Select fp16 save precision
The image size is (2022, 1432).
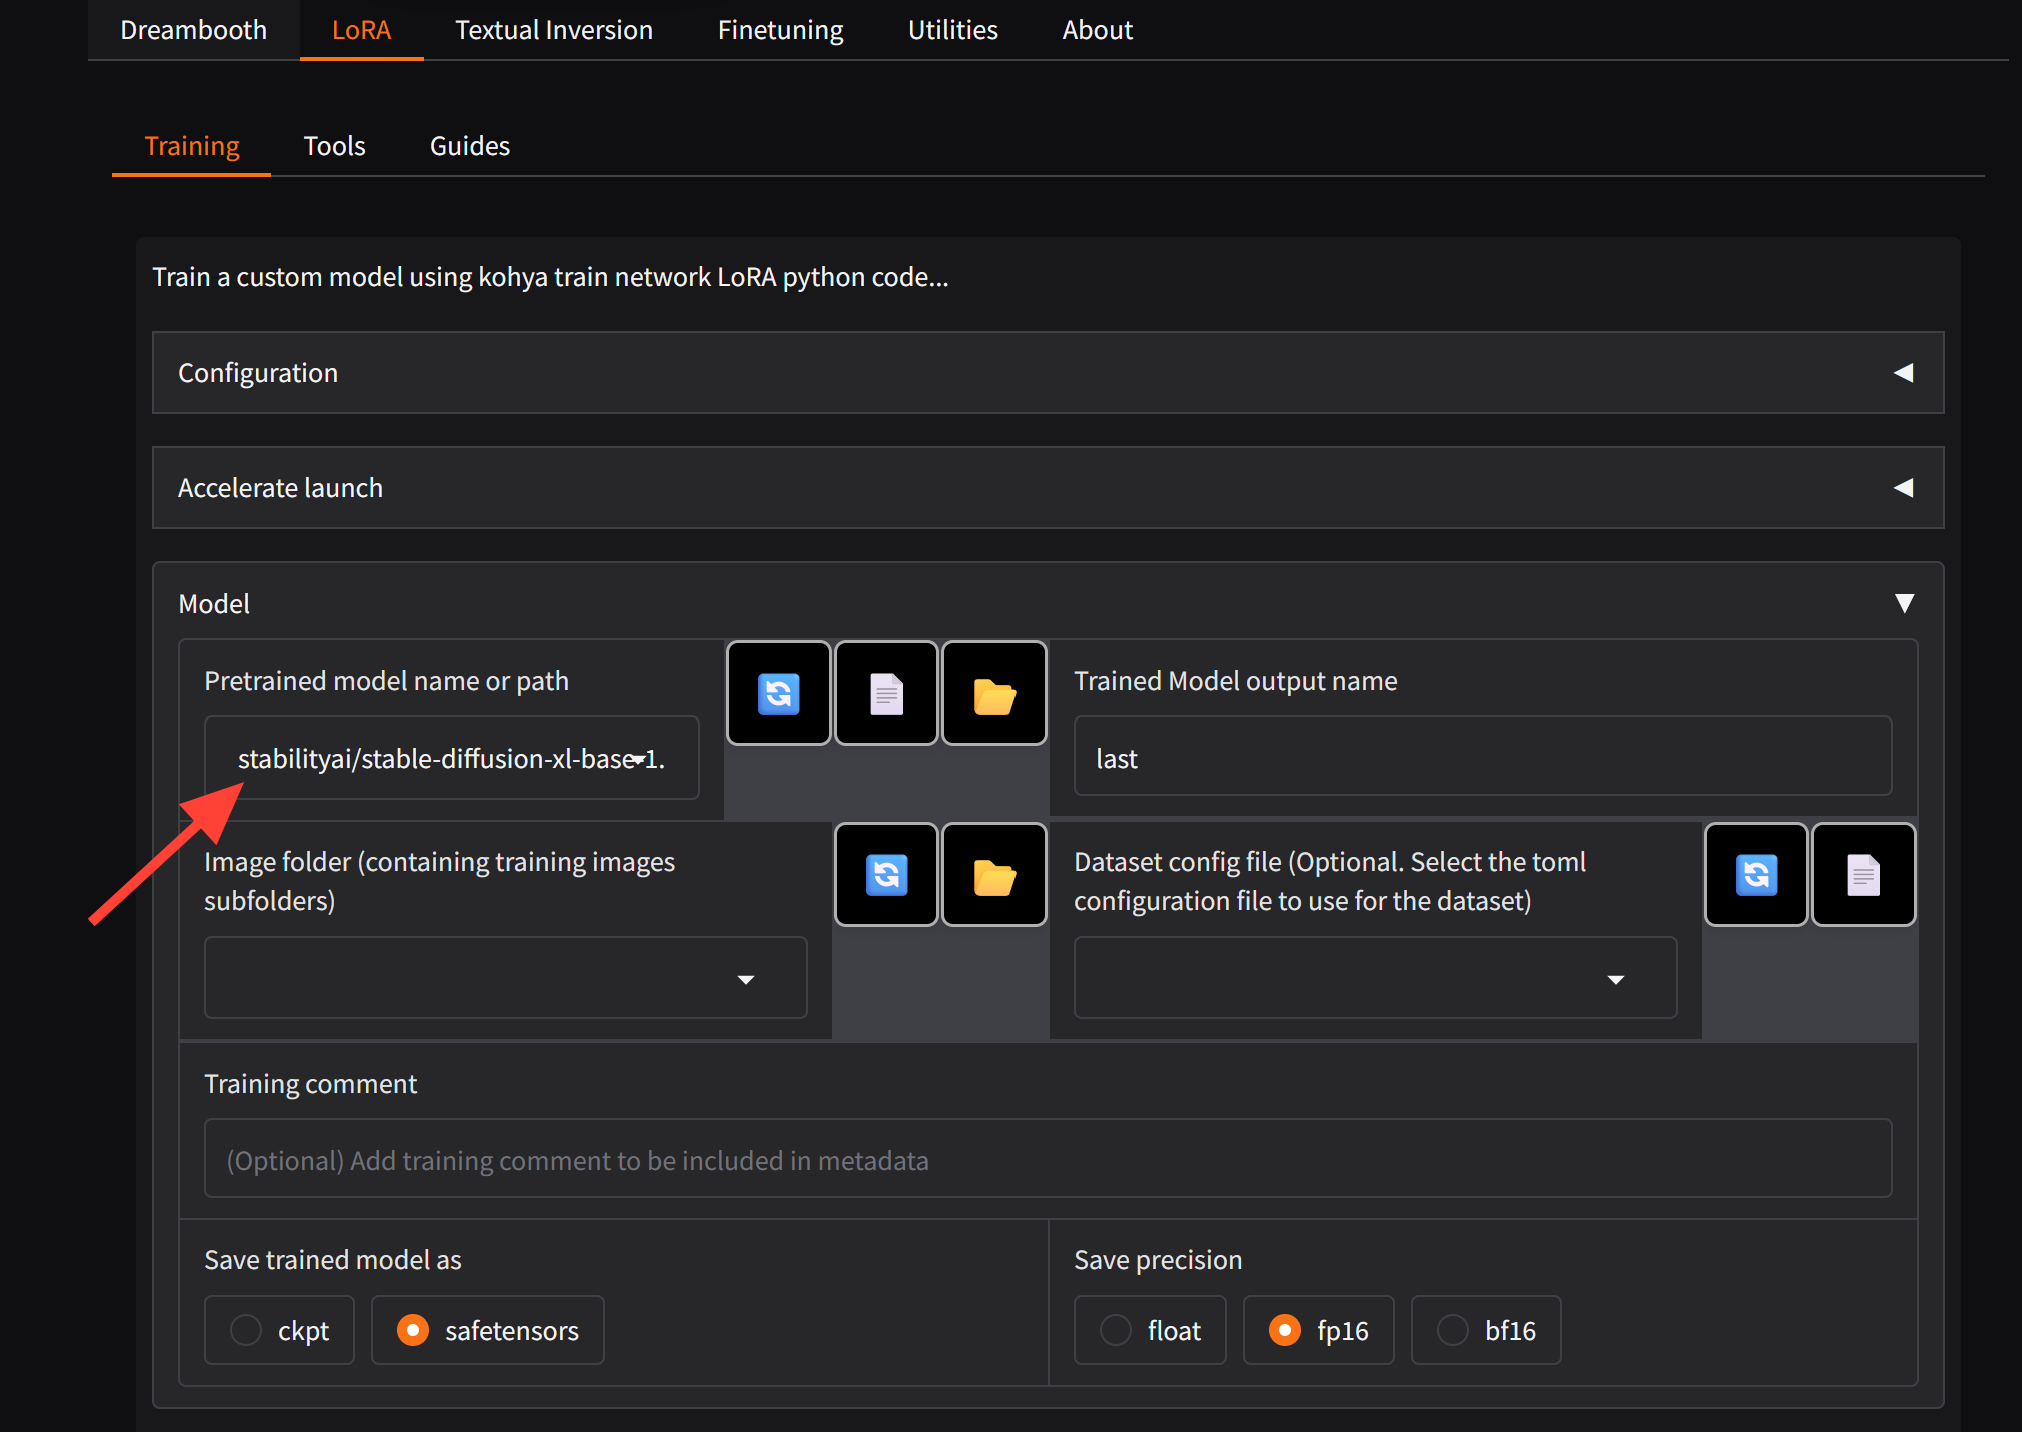tap(1285, 1330)
